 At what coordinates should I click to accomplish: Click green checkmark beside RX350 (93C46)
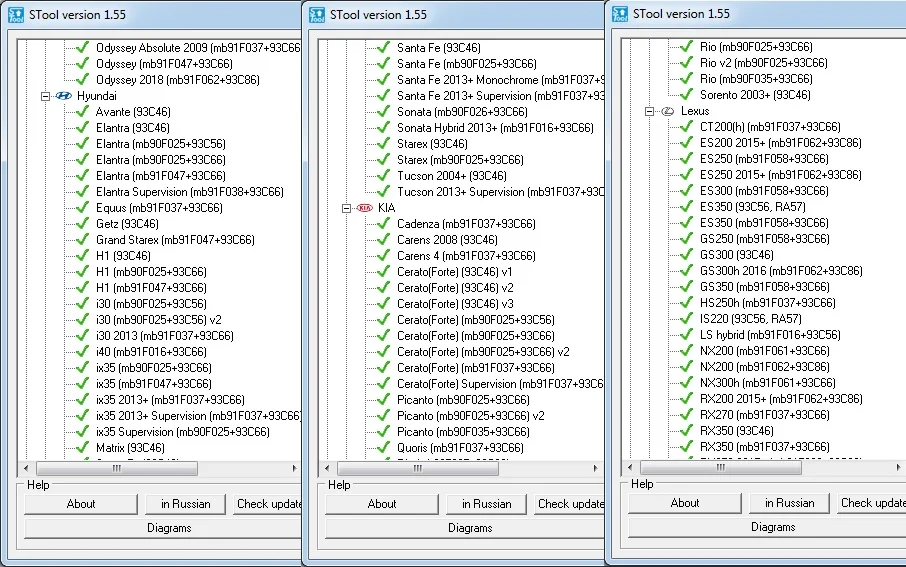click(x=686, y=431)
